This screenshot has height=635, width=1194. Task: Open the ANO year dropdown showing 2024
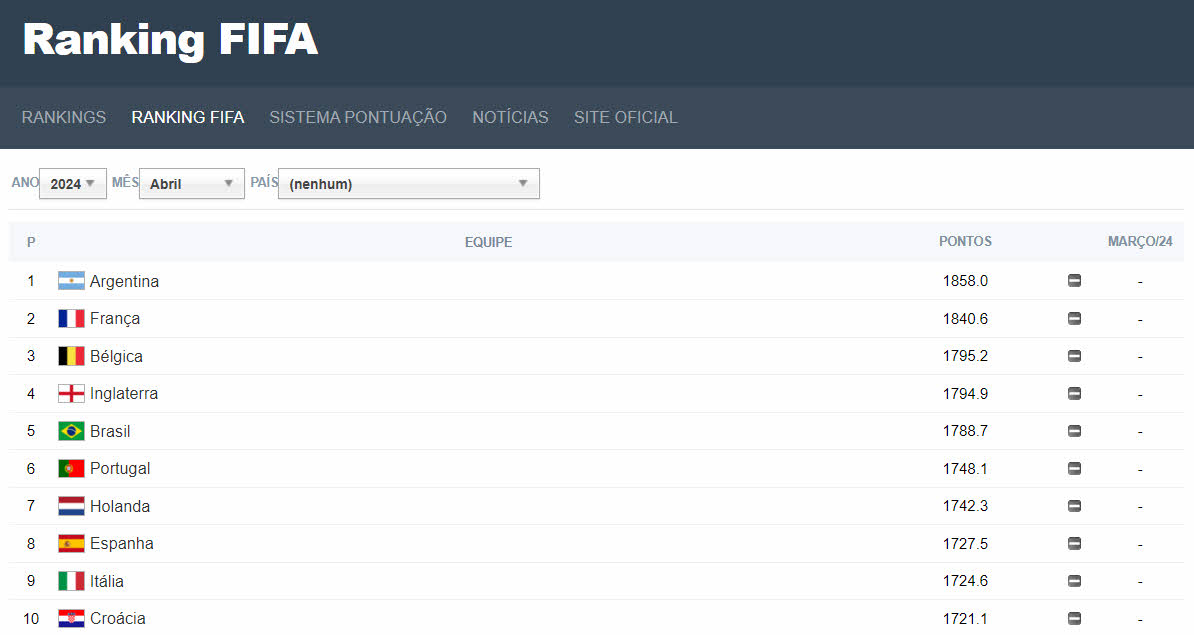click(x=73, y=183)
